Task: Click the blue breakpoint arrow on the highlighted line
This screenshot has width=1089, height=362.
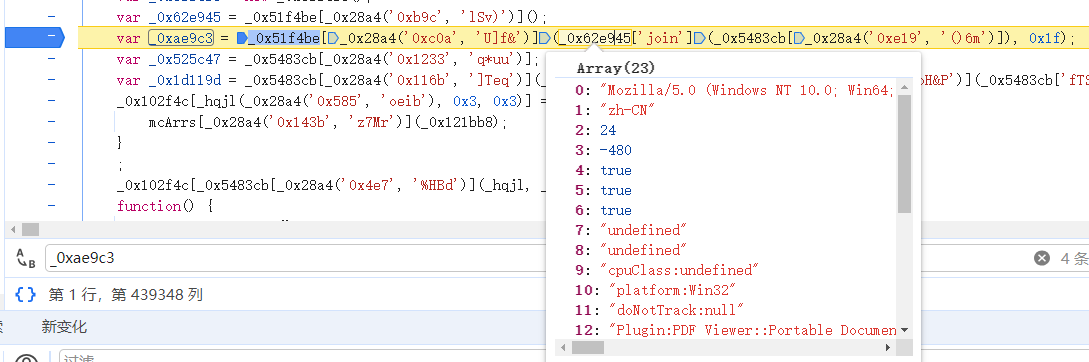Action: pos(35,38)
